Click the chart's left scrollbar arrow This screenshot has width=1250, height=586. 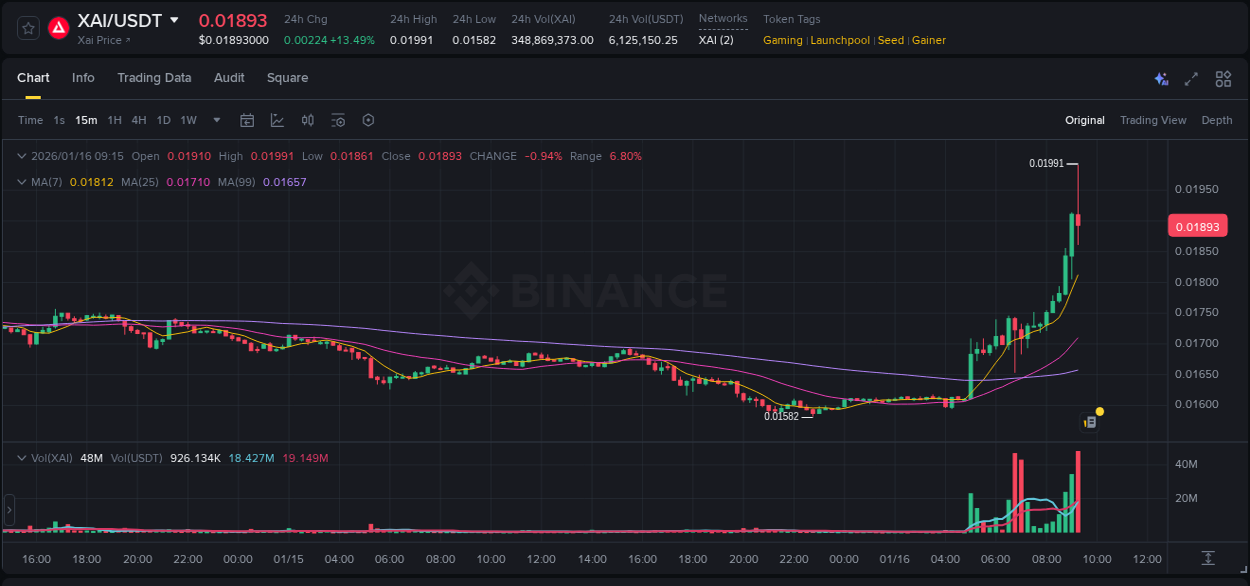tap(9, 510)
